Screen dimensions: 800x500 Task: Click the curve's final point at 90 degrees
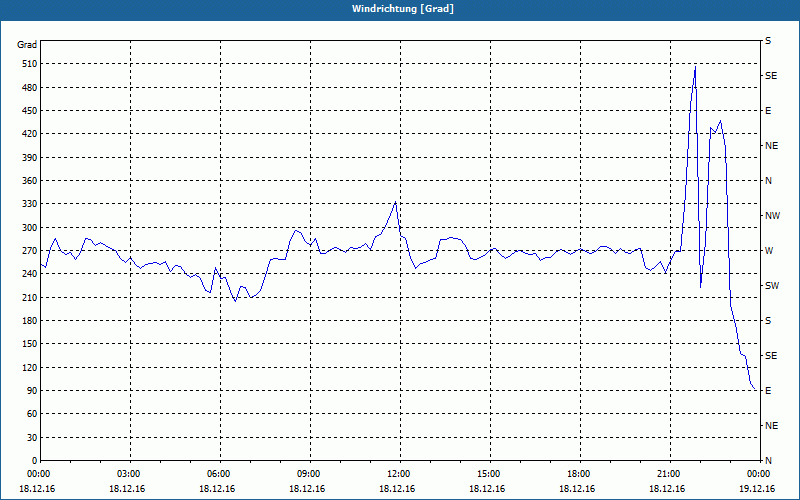click(x=755, y=390)
